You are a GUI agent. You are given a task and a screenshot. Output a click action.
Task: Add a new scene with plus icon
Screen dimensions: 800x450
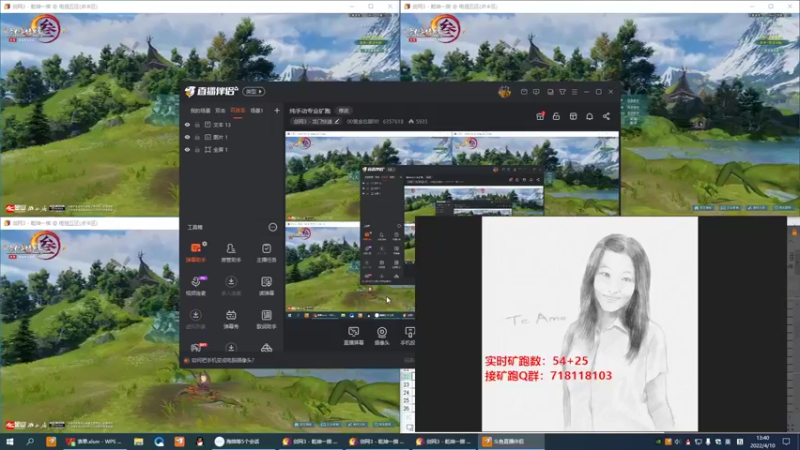[x=277, y=110]
